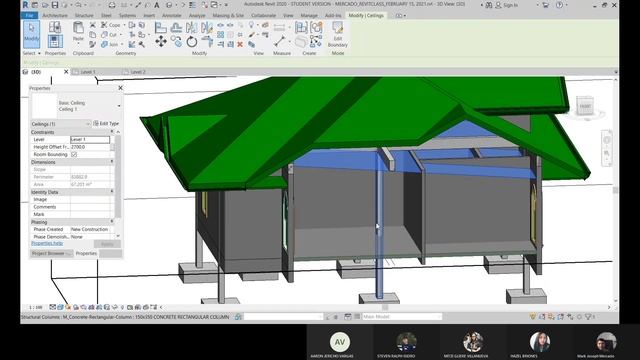Close the {3D} view tab
Viewport: 640px width, 360px height.
66,72
